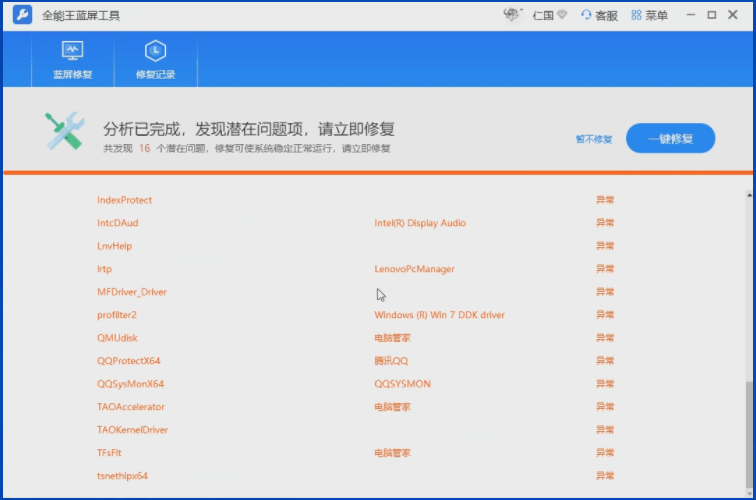Click the wrench app logo in title bar
The image size is (756, 500).
tap(22, 16)
